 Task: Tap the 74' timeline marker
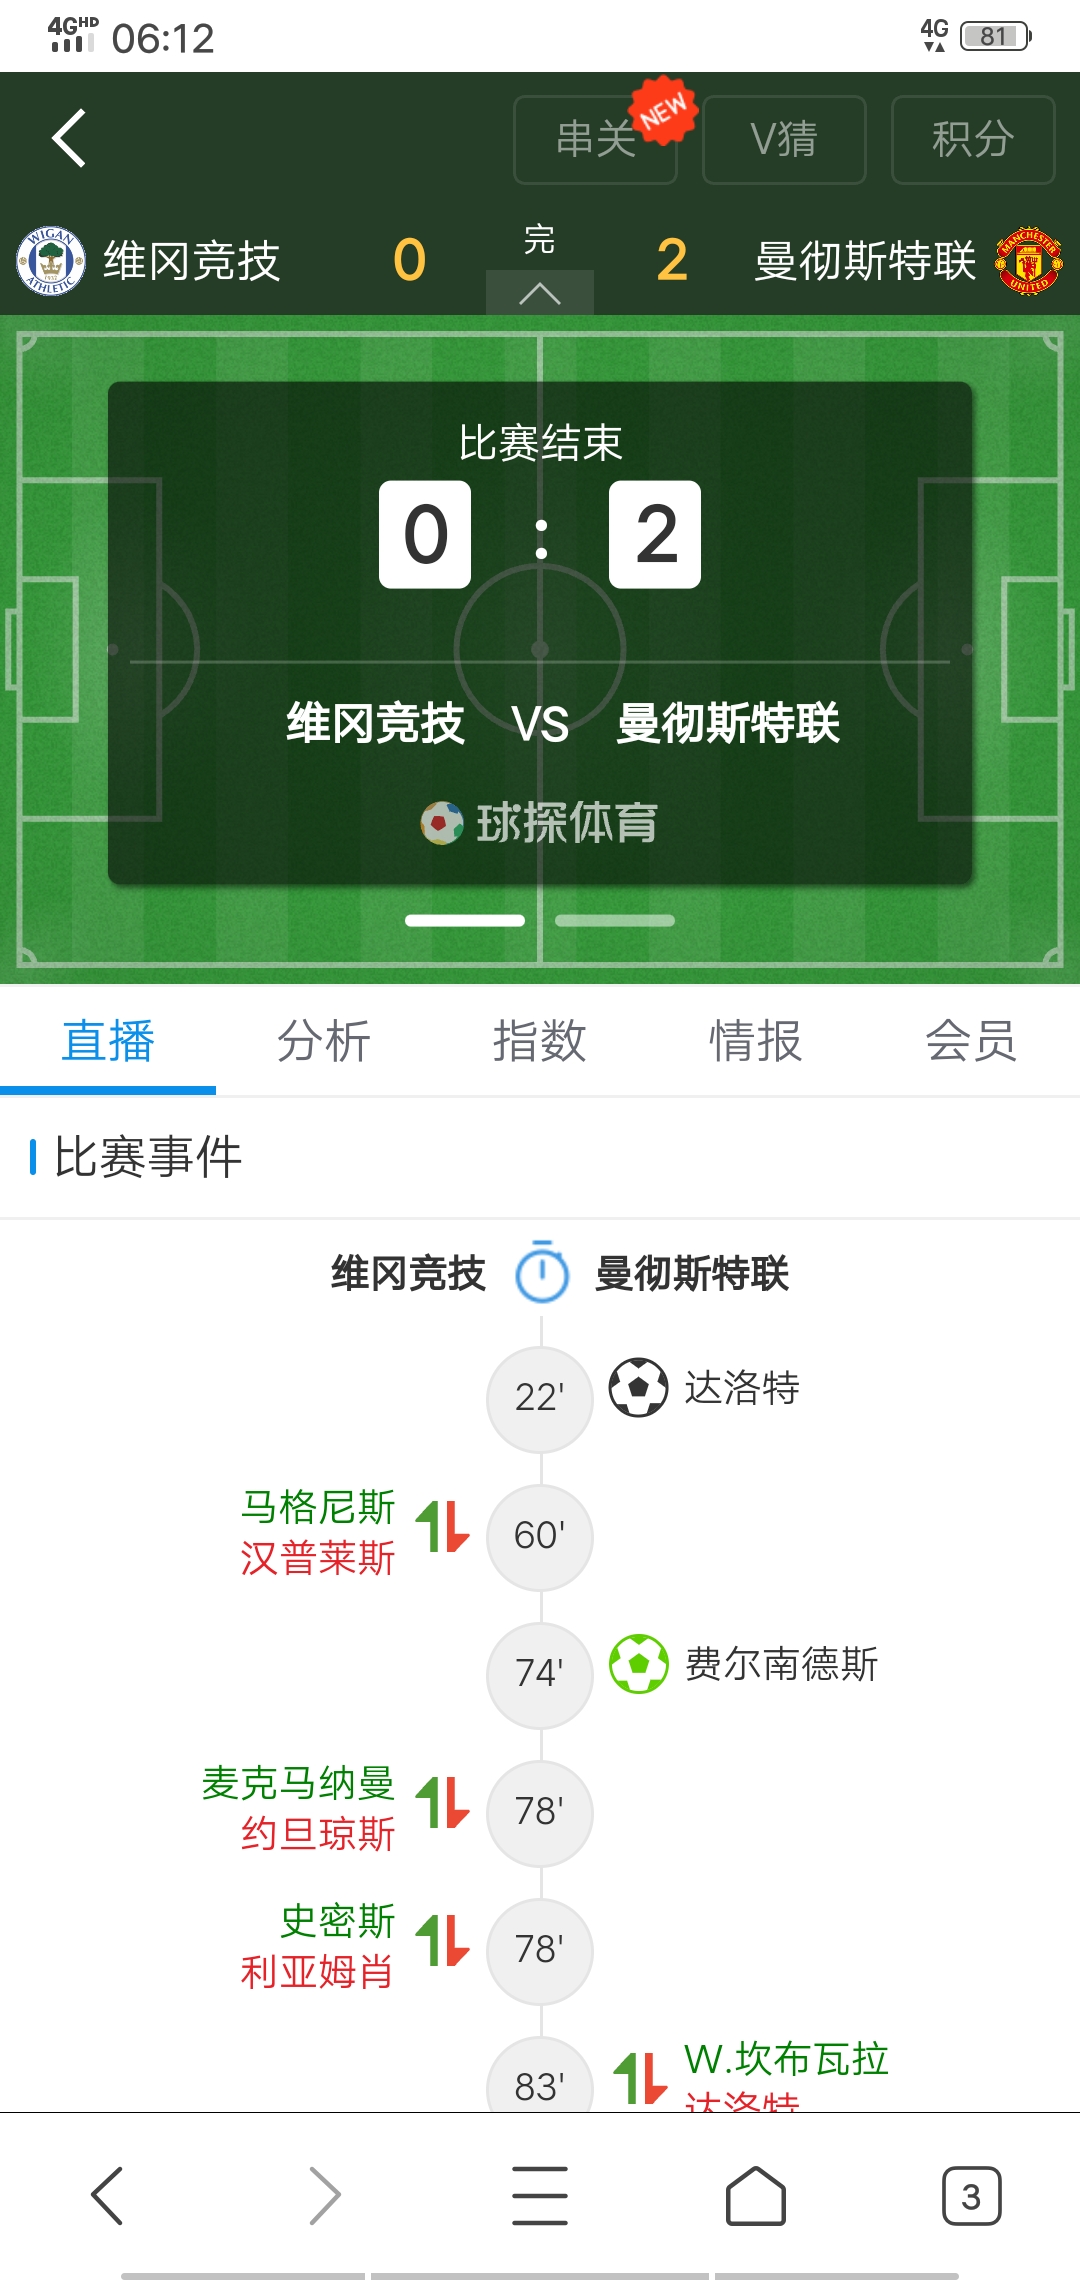click(x=540, y=1674)
